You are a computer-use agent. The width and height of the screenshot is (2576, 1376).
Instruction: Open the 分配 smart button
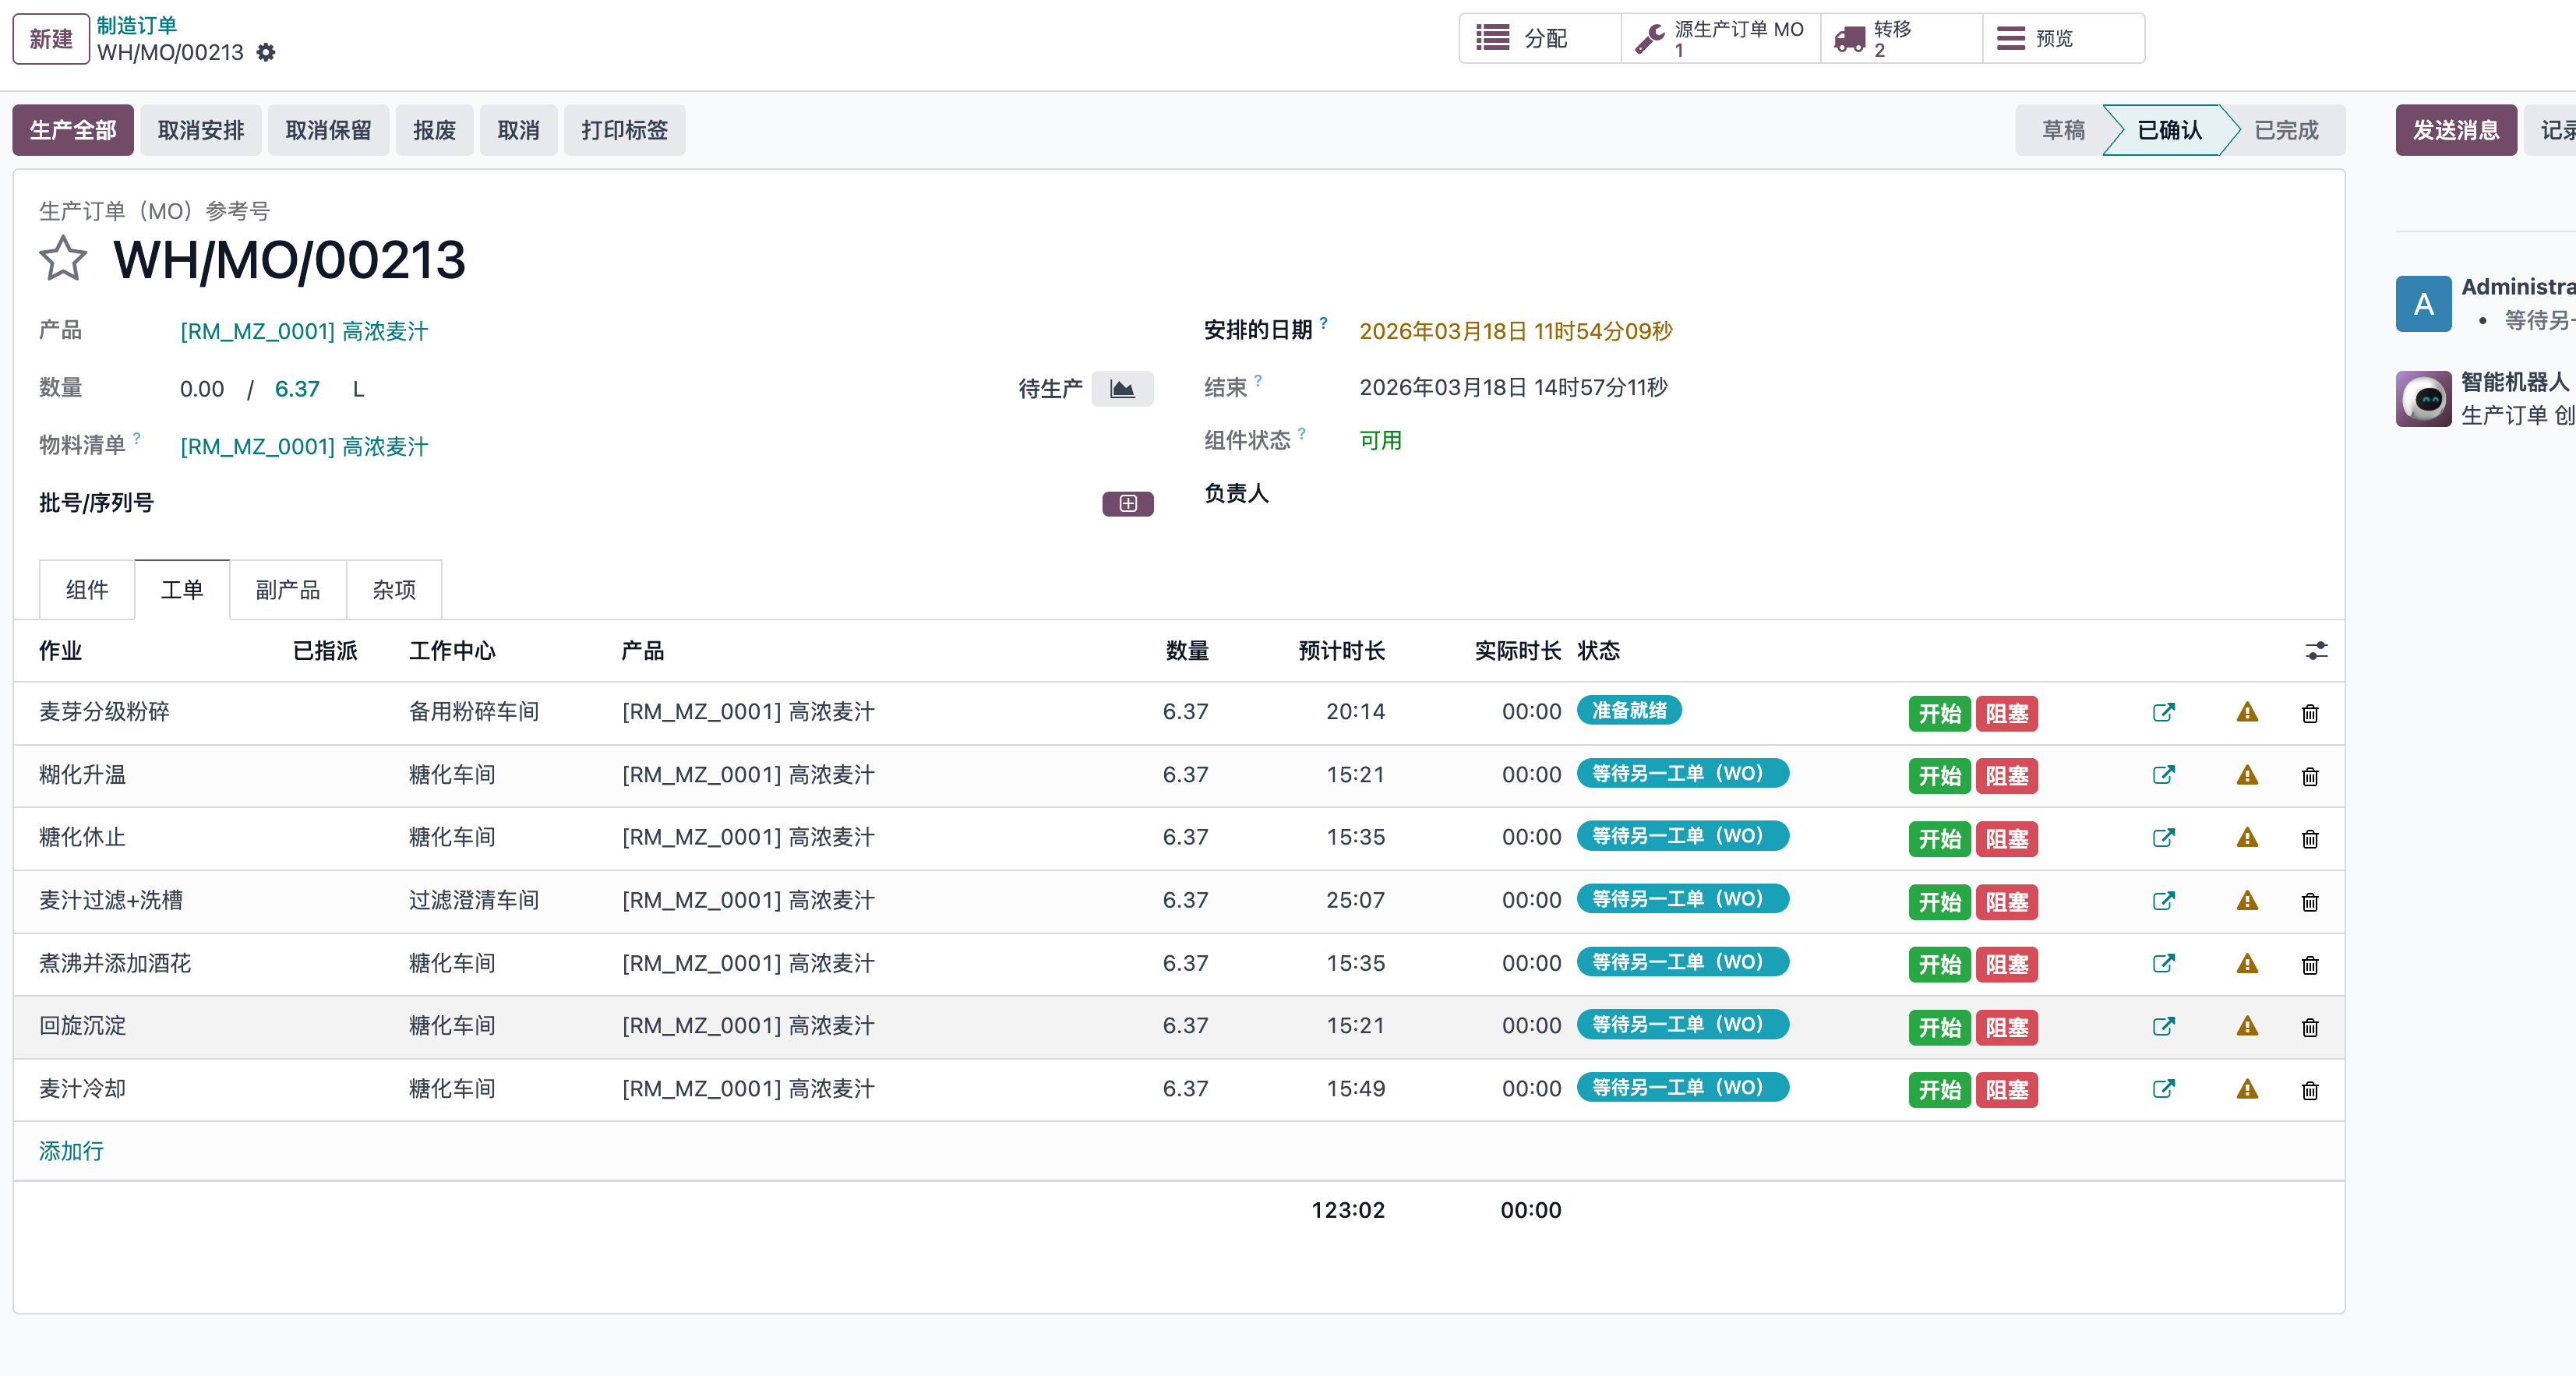(x=1540, y=39)
